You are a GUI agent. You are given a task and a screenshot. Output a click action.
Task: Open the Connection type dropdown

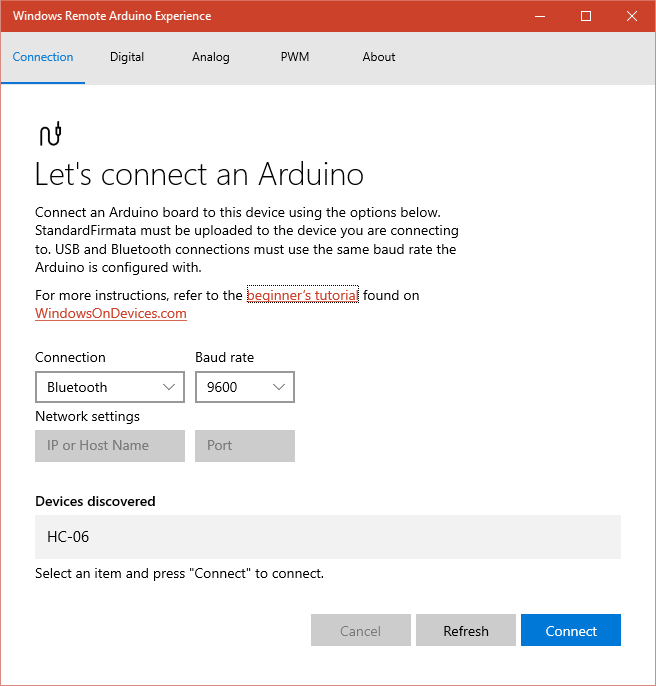pyautogui.click(x=110, y=387)
